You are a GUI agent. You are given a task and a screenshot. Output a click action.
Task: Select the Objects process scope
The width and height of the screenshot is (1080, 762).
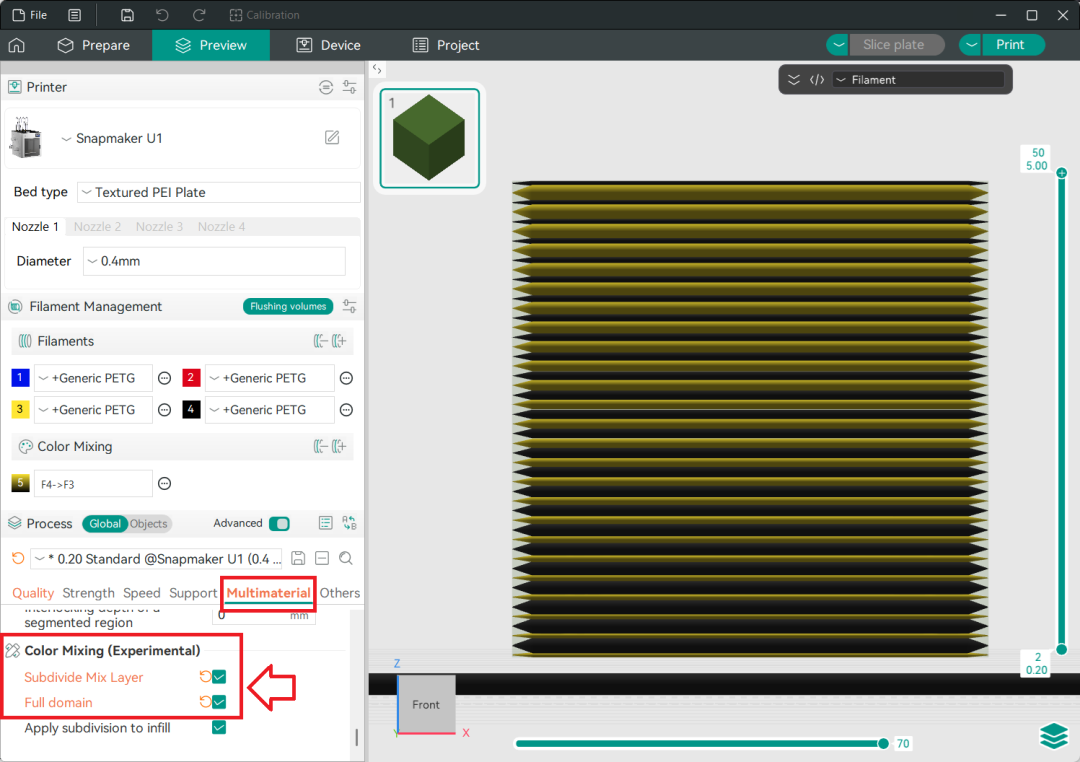149,524
